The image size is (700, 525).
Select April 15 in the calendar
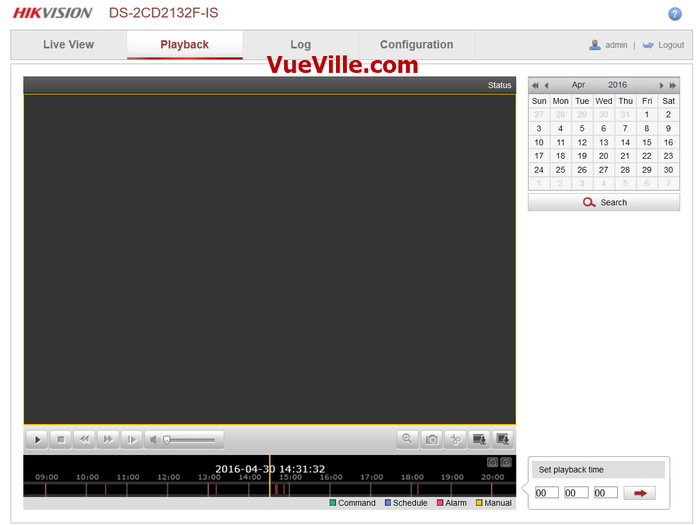tap(647, 142)
